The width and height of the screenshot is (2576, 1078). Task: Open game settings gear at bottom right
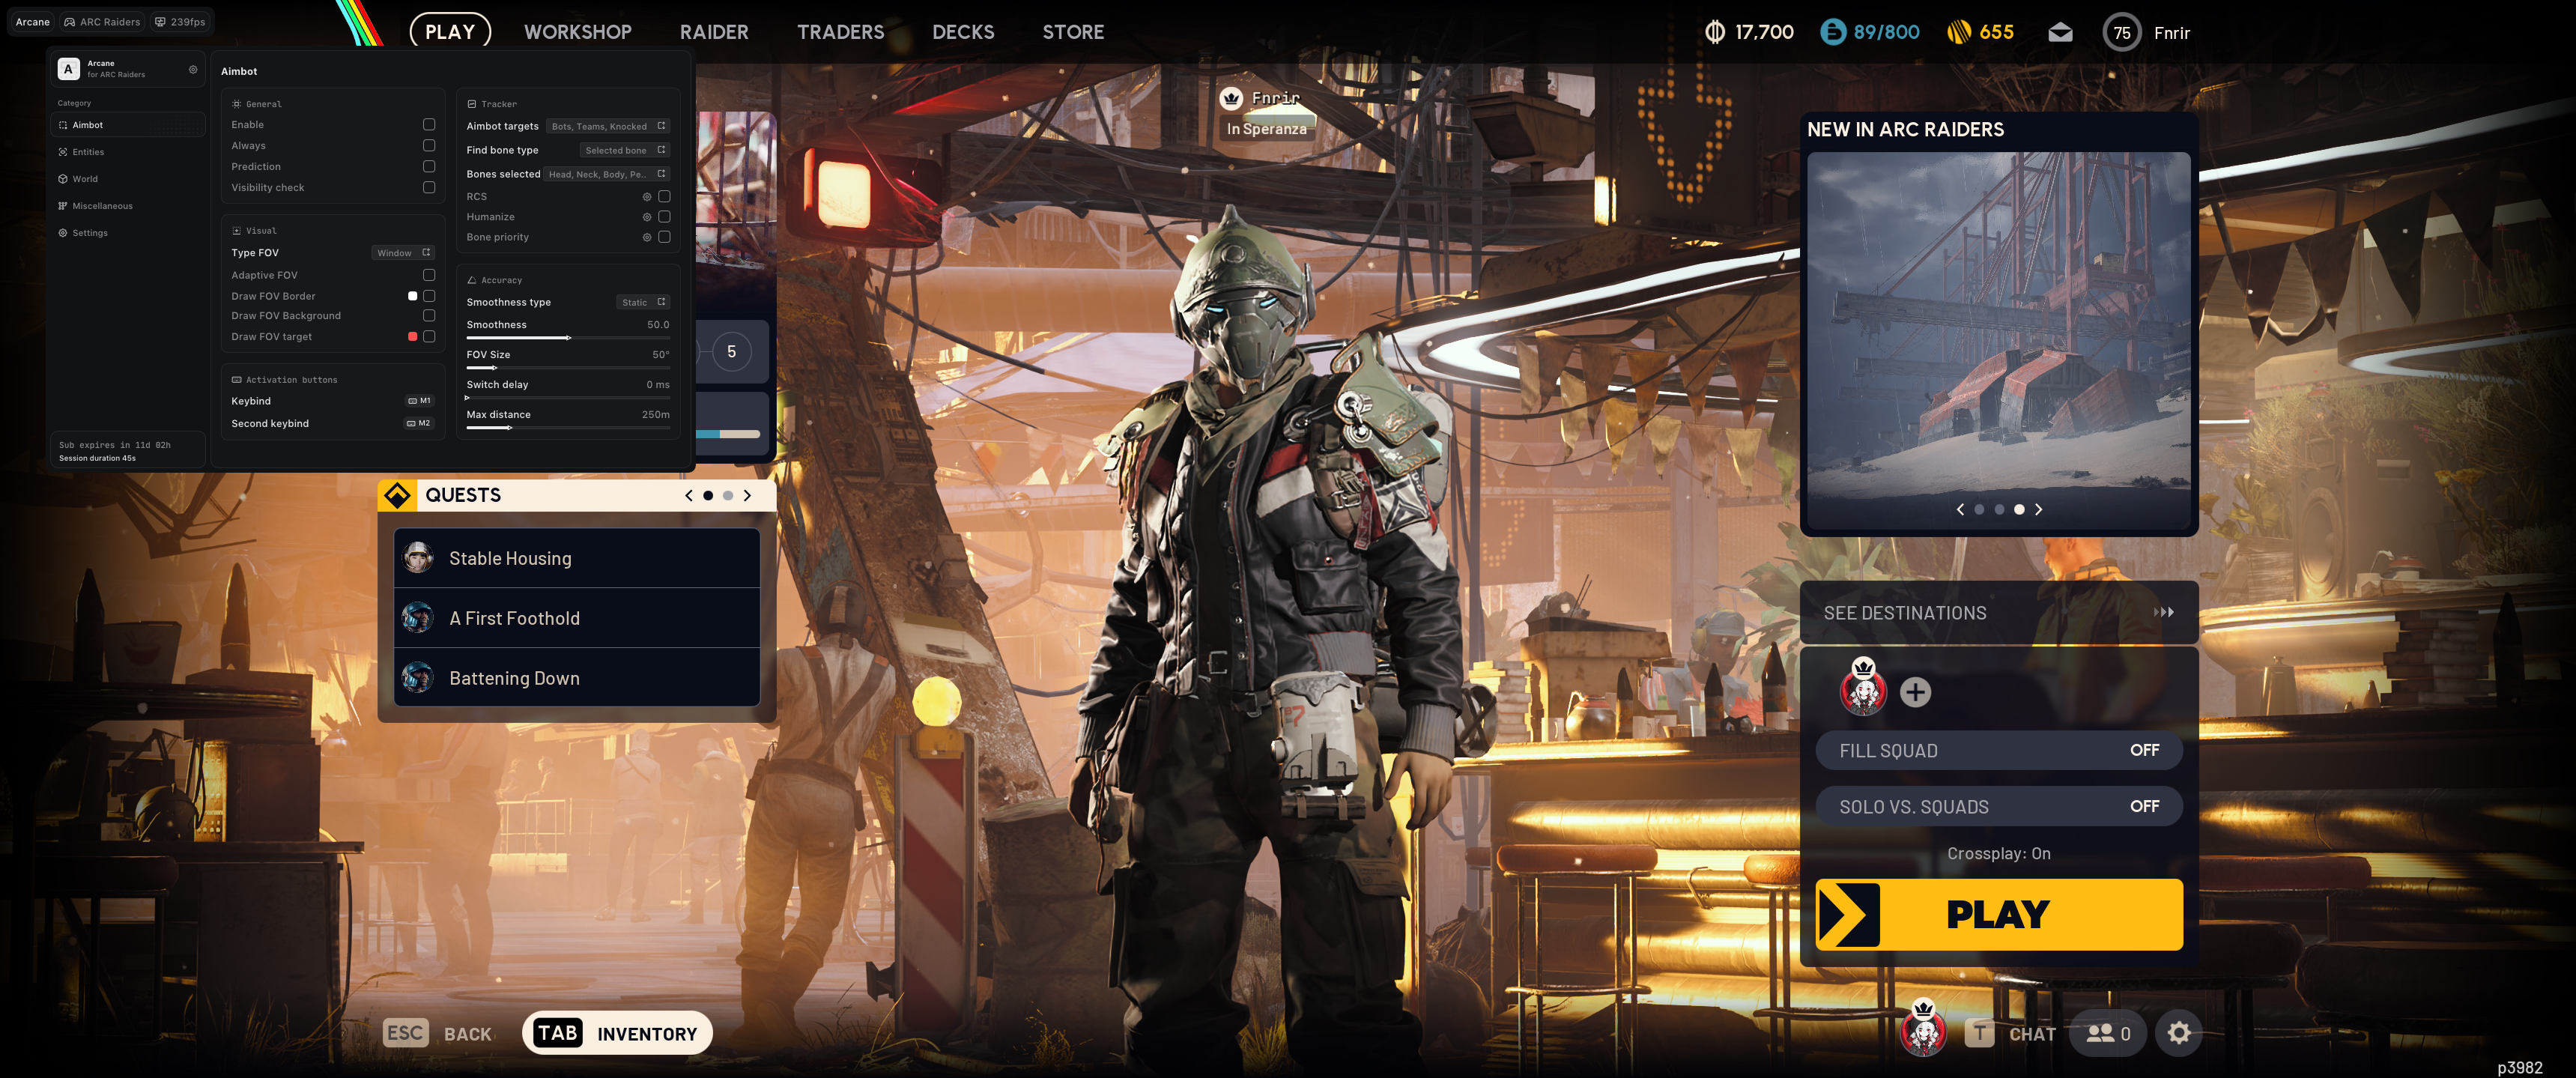(x=2179, y=1033)
